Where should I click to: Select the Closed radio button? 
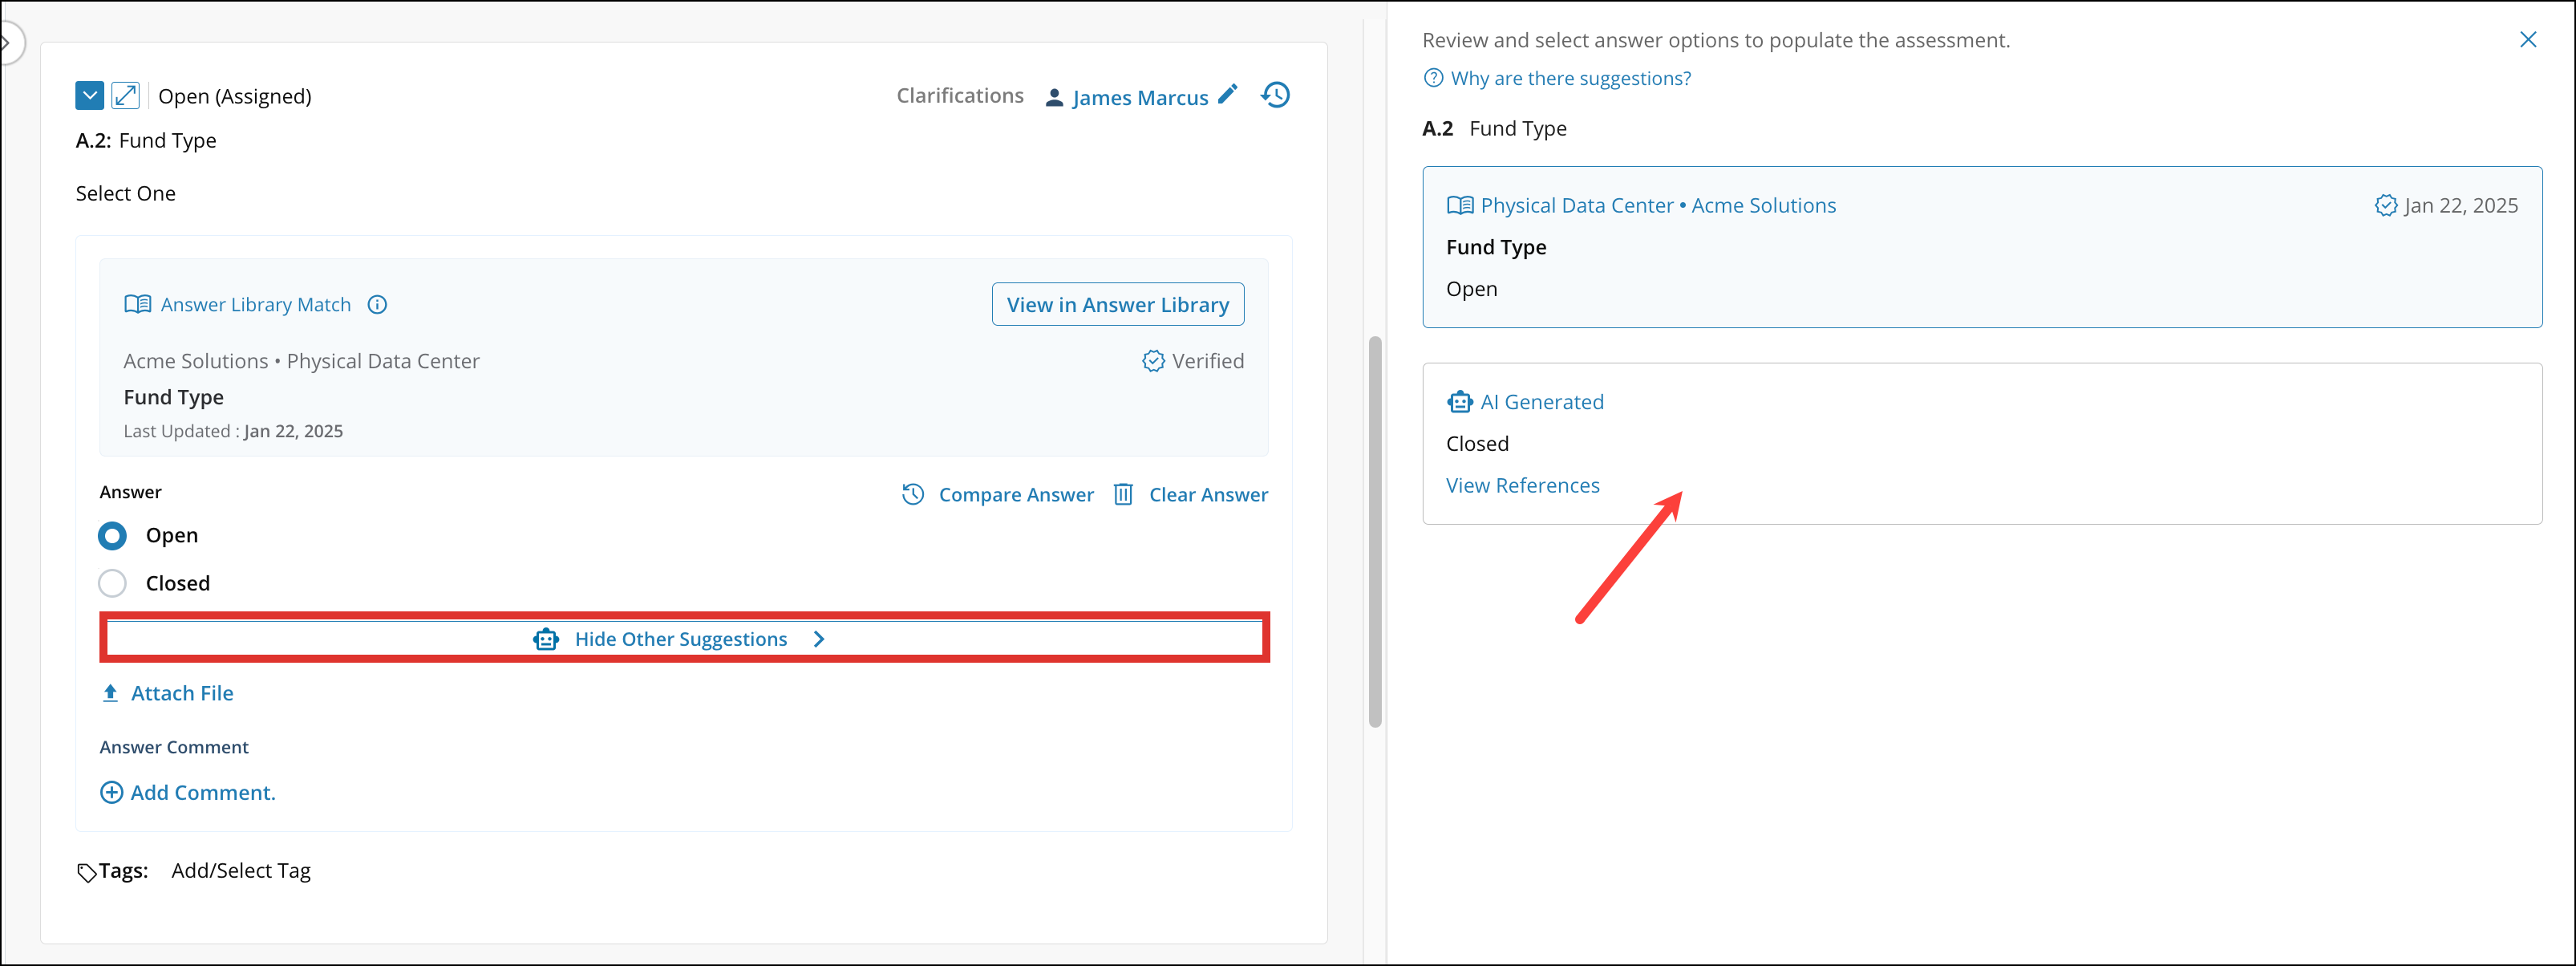(x=113, y=583)
